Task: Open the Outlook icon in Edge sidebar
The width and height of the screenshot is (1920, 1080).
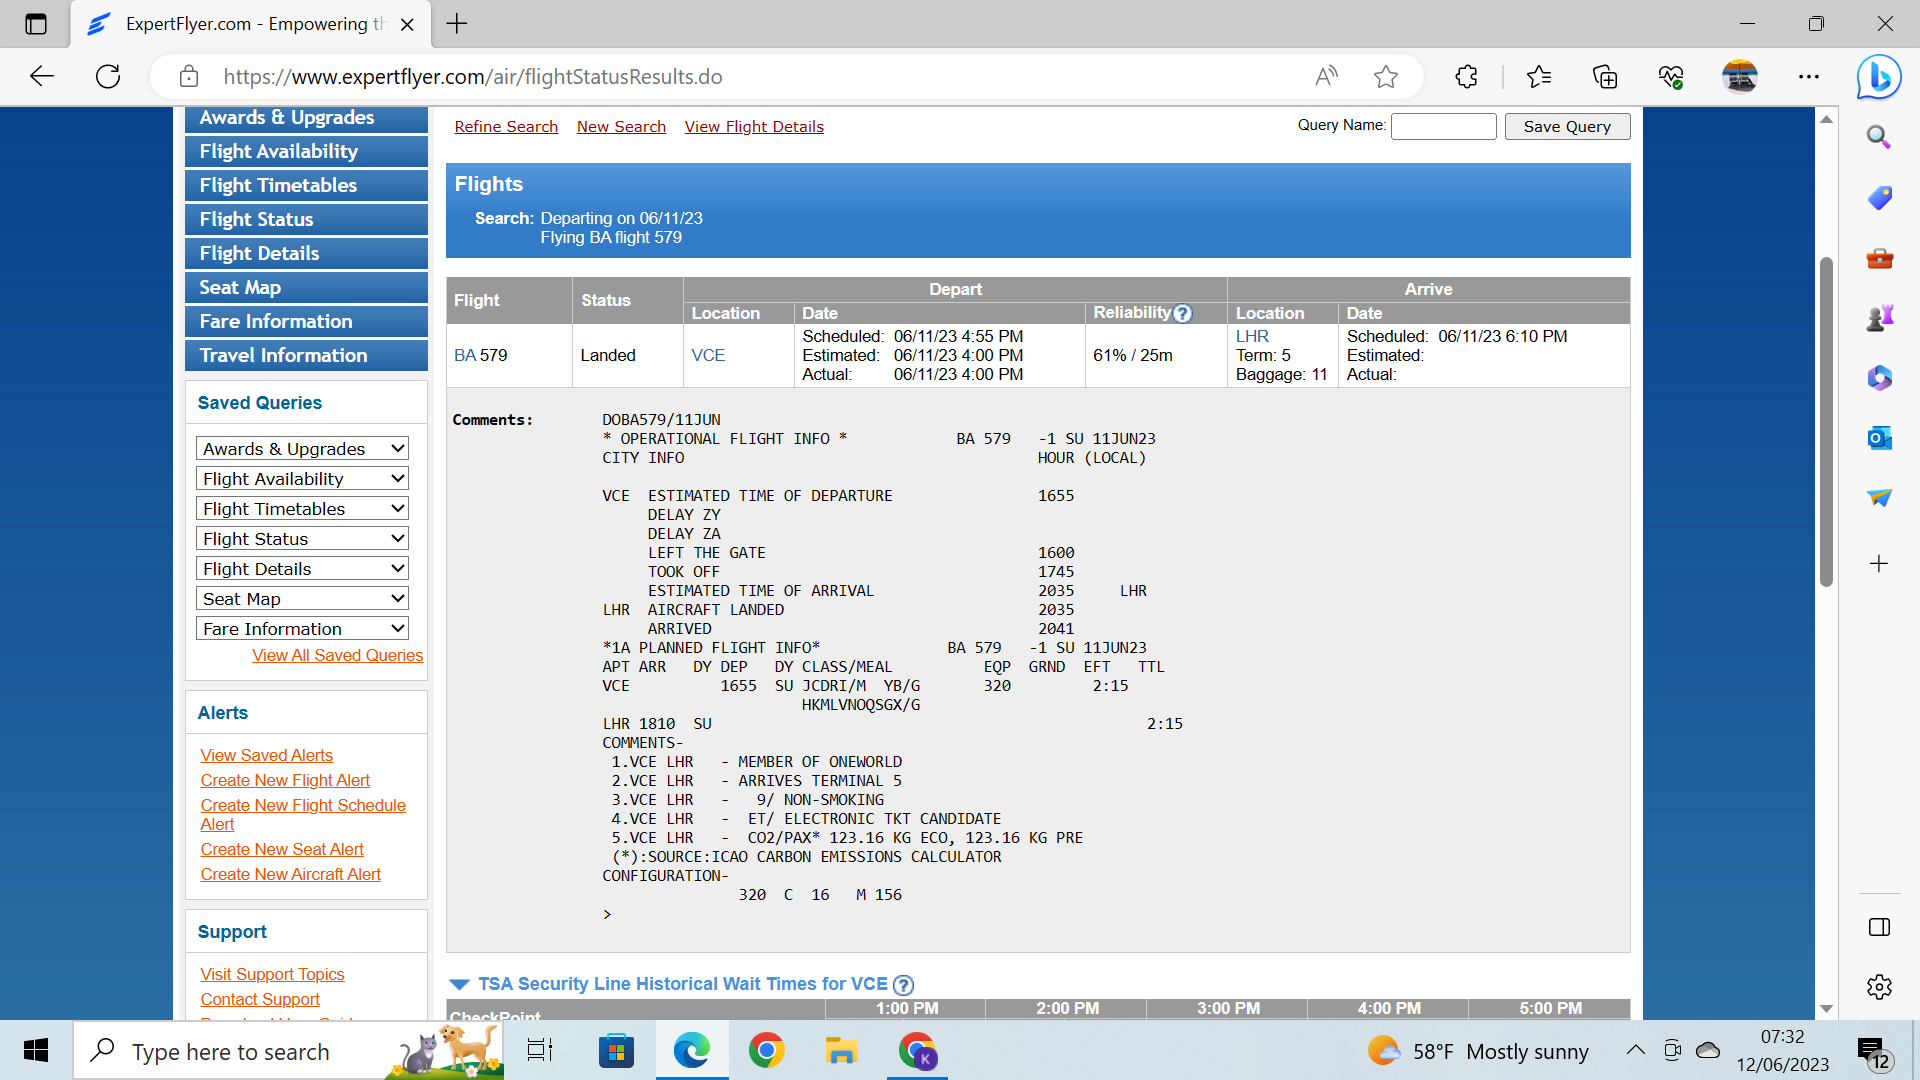Action: (x=1879, y=438)
